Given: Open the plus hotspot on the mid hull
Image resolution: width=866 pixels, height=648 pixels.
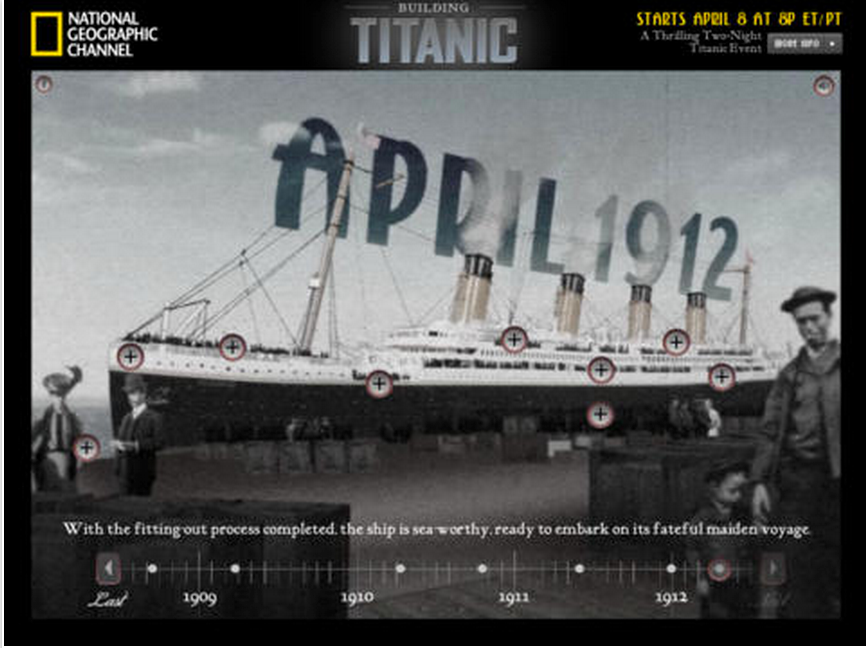Looking at the screenshot, I should [379, 383].
